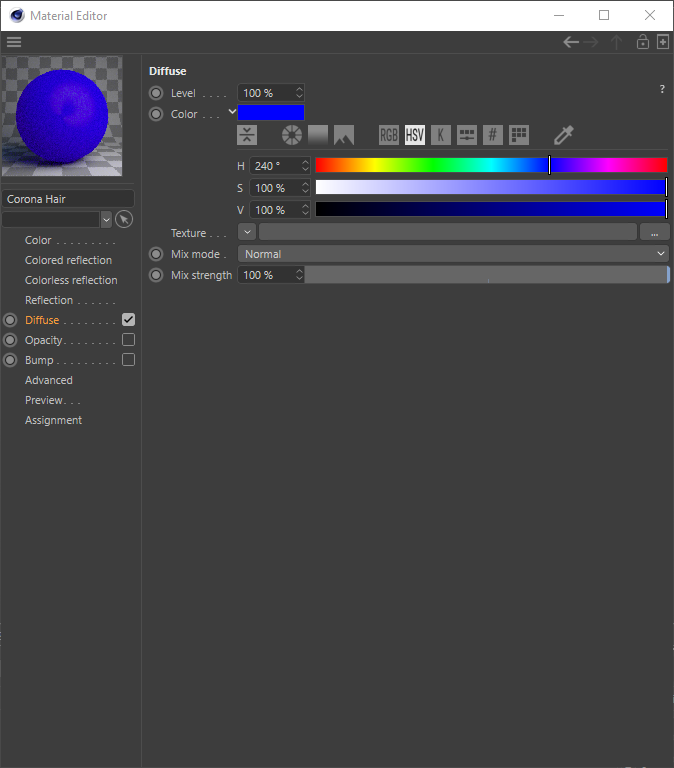This screenshot has height=768, width=674.
Task: Open the Preview settings page
Action: coord(45,401)
